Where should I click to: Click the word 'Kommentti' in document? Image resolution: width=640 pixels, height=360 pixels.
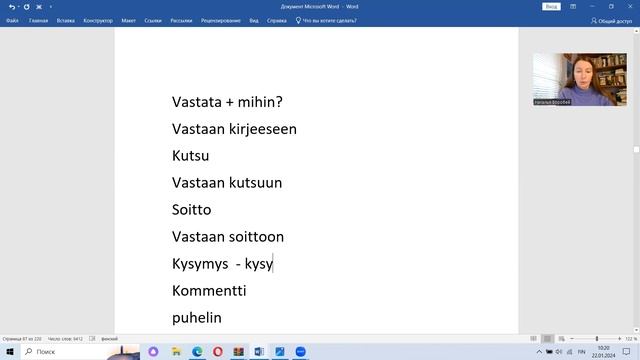(209, 291)
